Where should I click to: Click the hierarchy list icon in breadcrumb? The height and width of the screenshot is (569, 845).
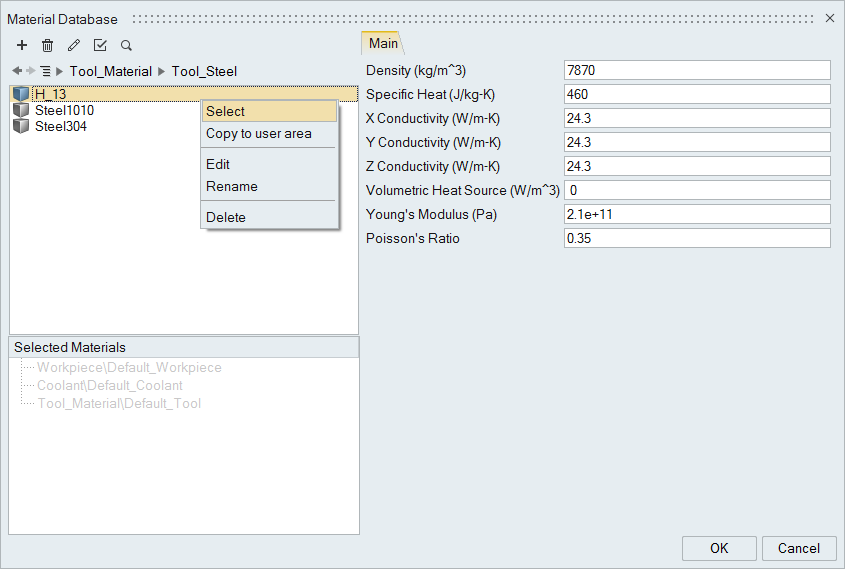[x=45, y=71]
